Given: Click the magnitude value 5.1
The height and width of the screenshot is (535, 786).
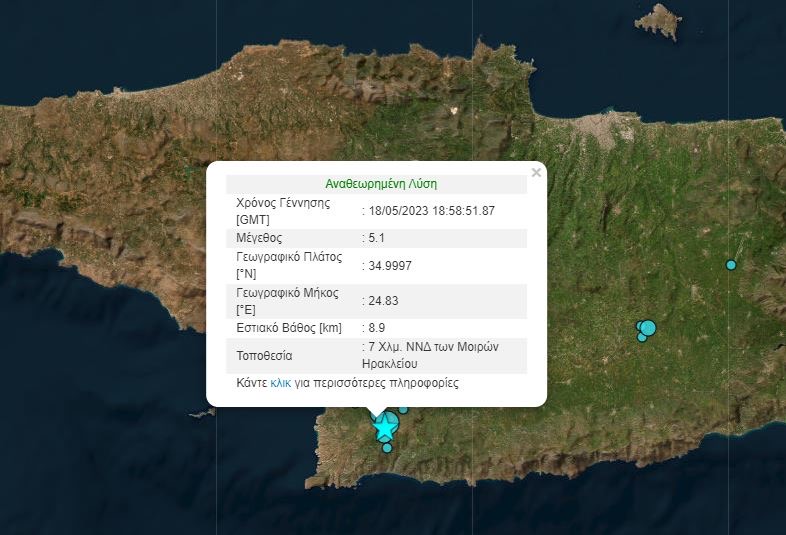Looking at the screenshot, I should coord(377,238).
